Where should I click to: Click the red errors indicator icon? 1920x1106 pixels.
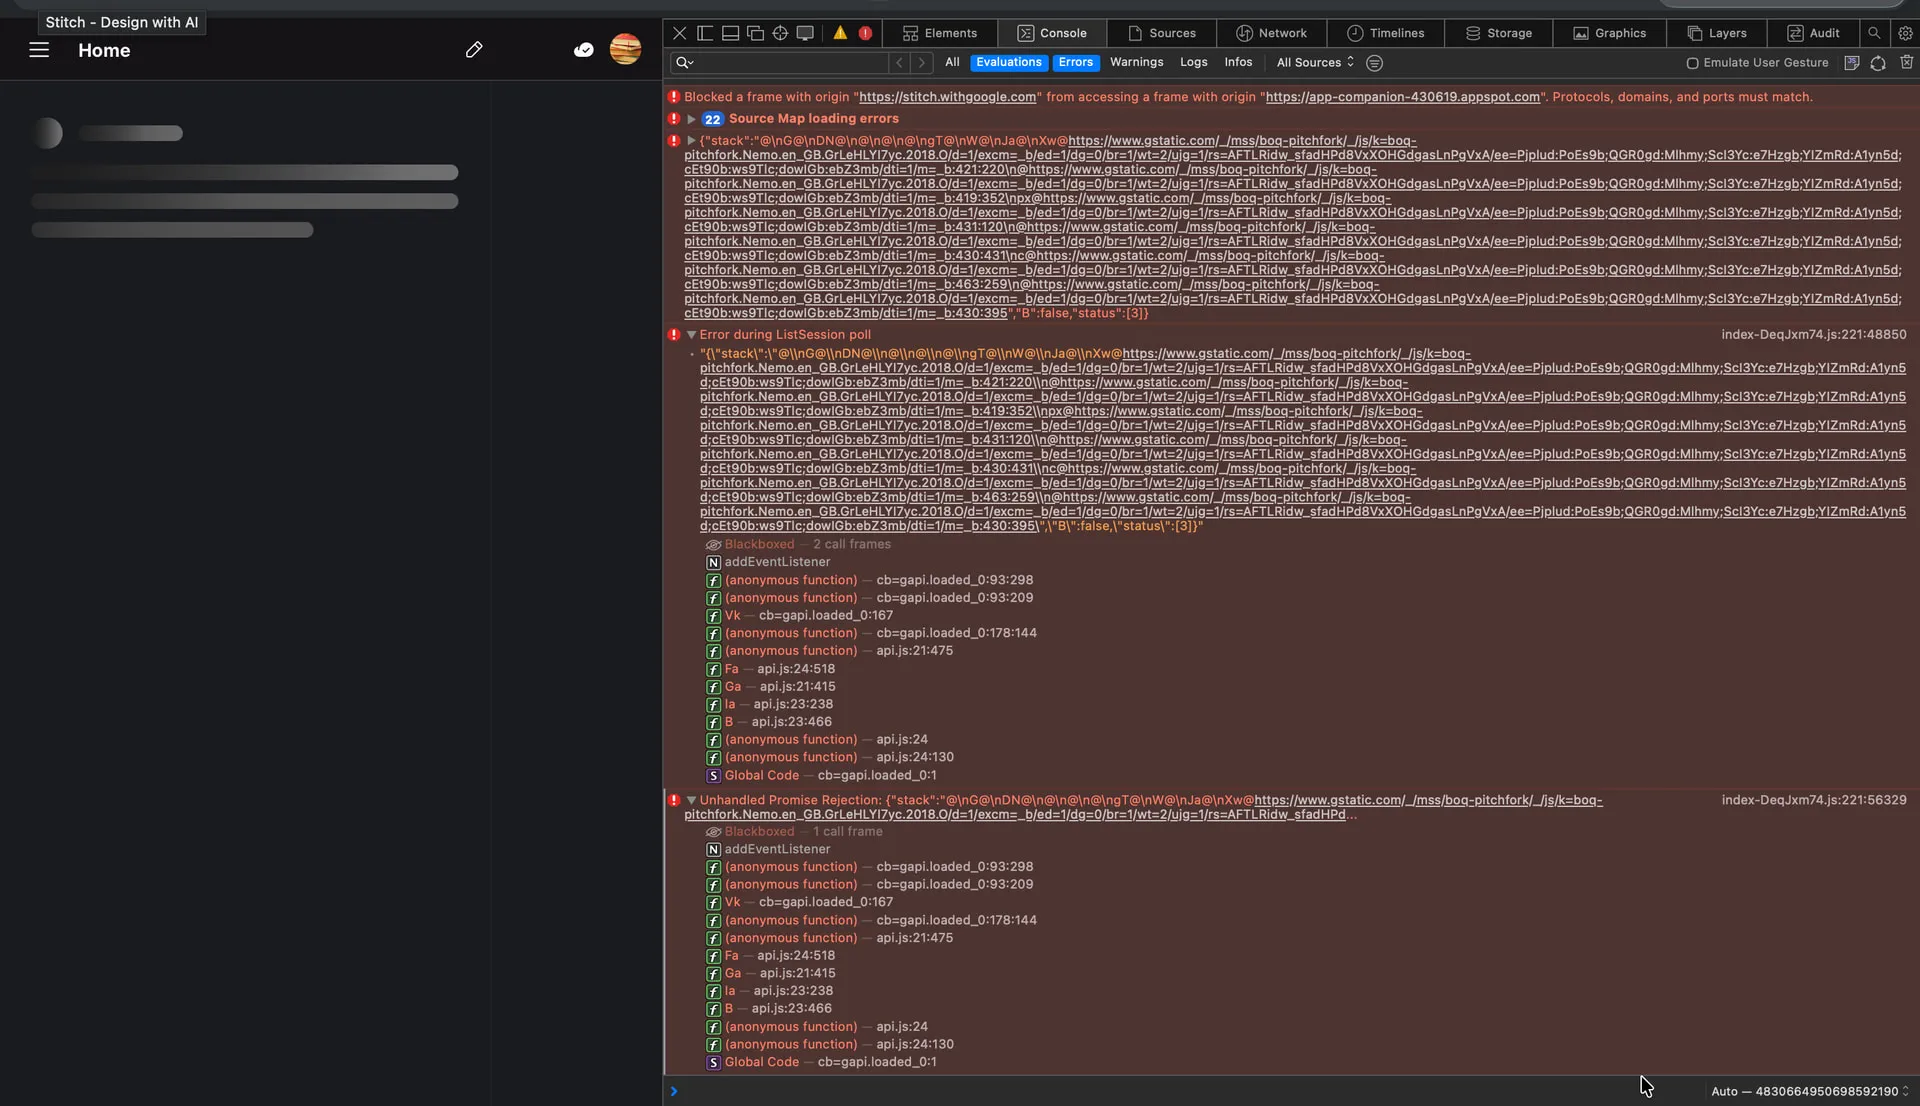click(865, 33)
